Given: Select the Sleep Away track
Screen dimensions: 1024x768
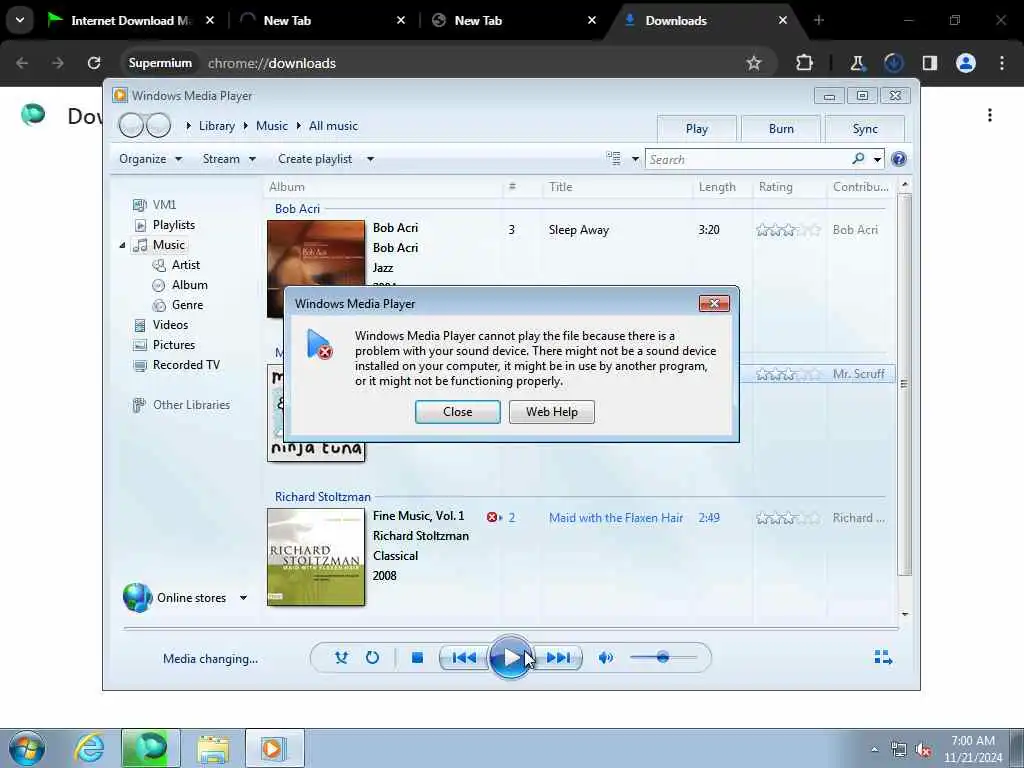Looking at the screenshot, I should click(579, 230).
